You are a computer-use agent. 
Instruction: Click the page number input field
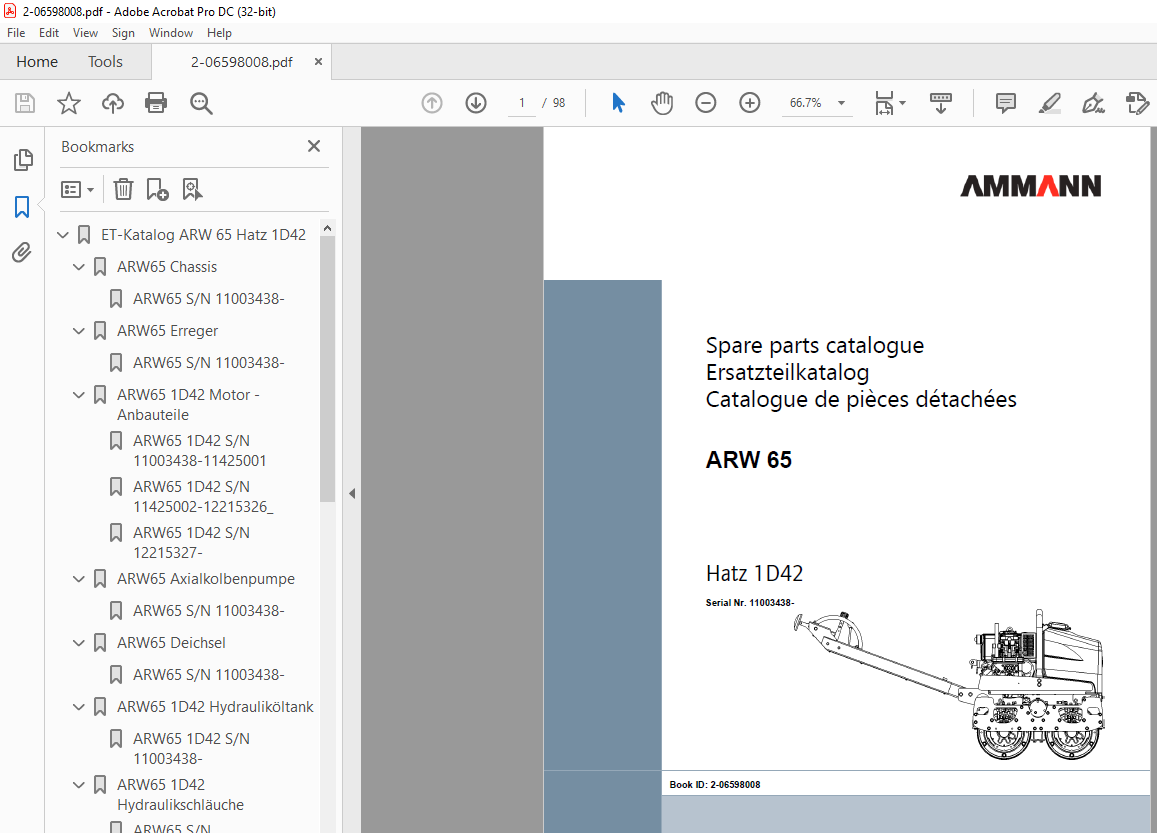point(522,103)
